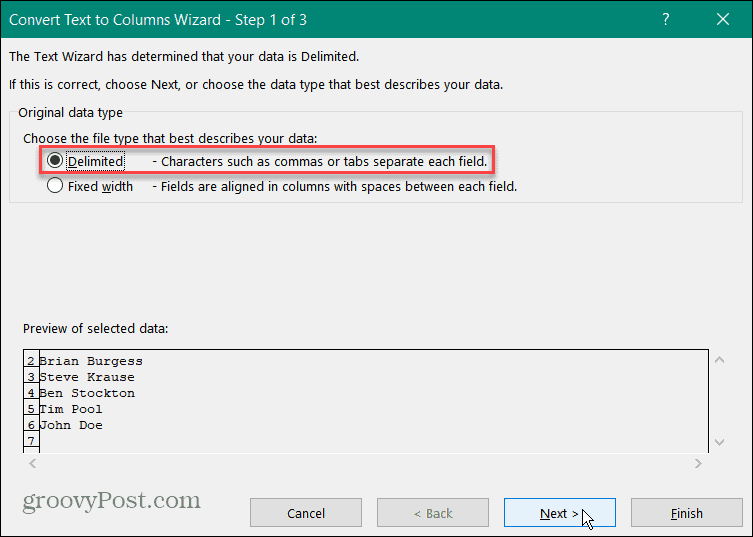Image resolution: width=753 pixels, height=537 pixels.
Task: Click the Ben Stockton preview row
Action: pyautogui.click(x=87, y=393)
